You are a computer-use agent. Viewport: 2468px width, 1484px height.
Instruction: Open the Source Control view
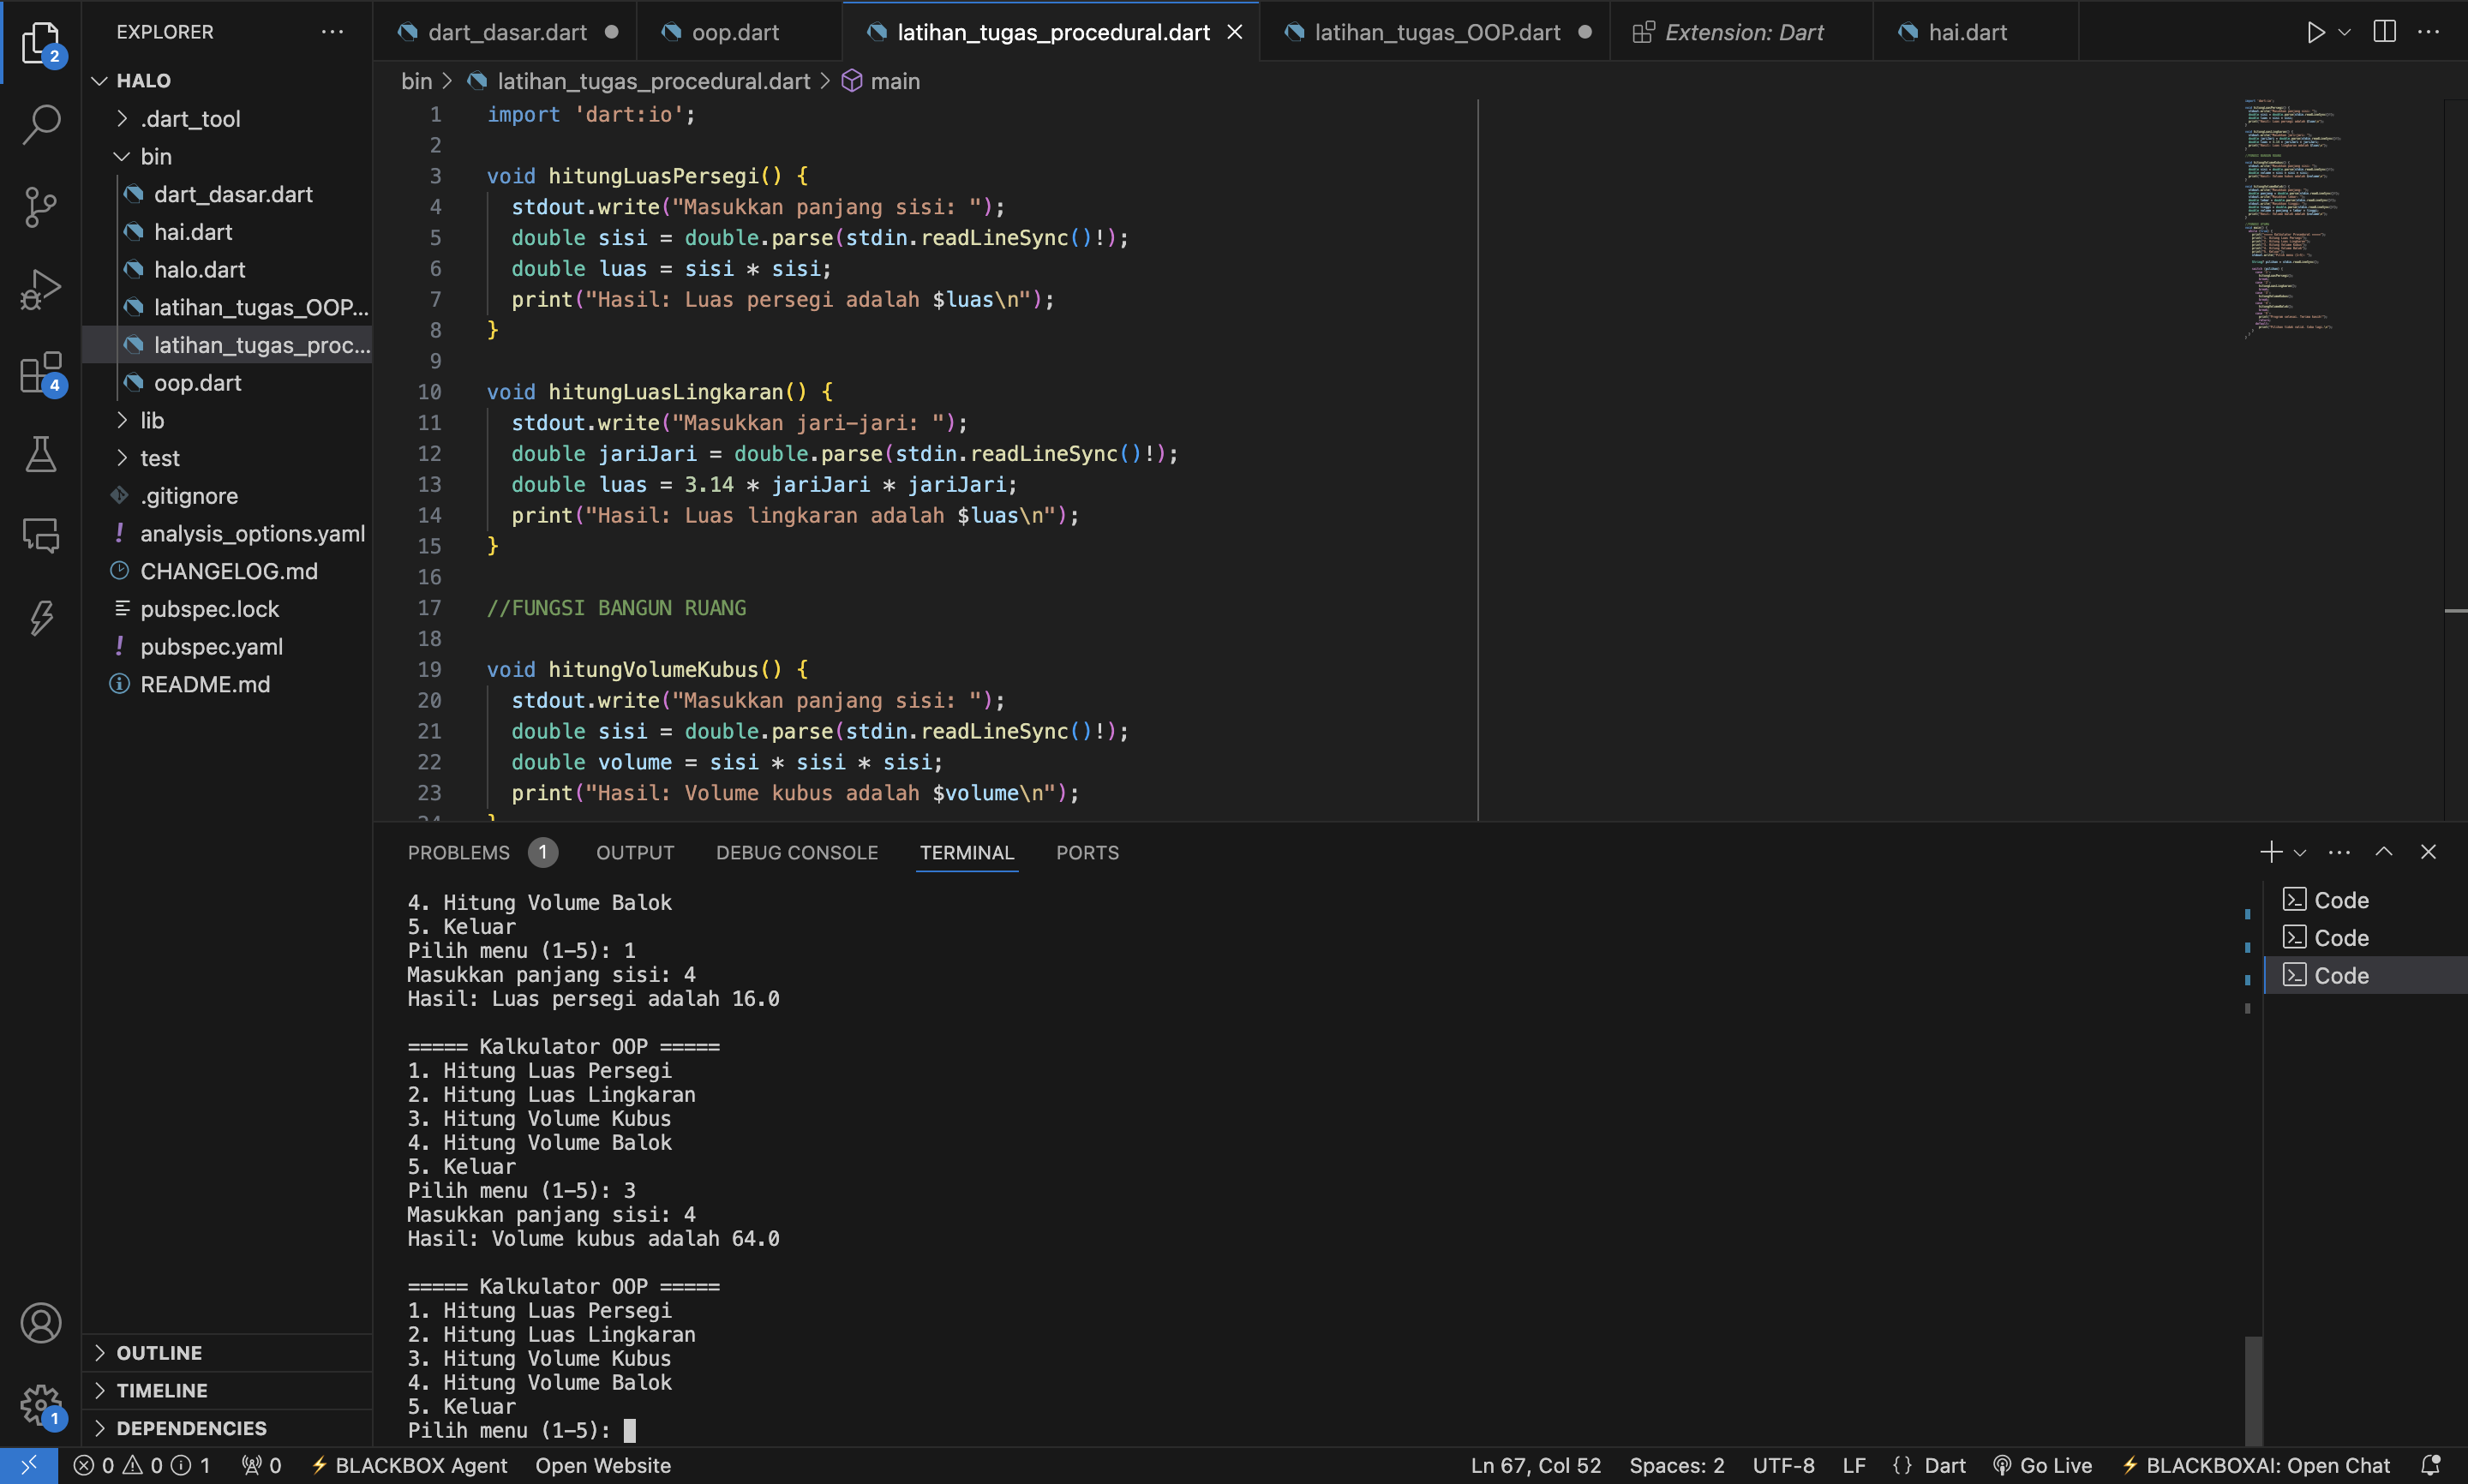tap(41, 207)
